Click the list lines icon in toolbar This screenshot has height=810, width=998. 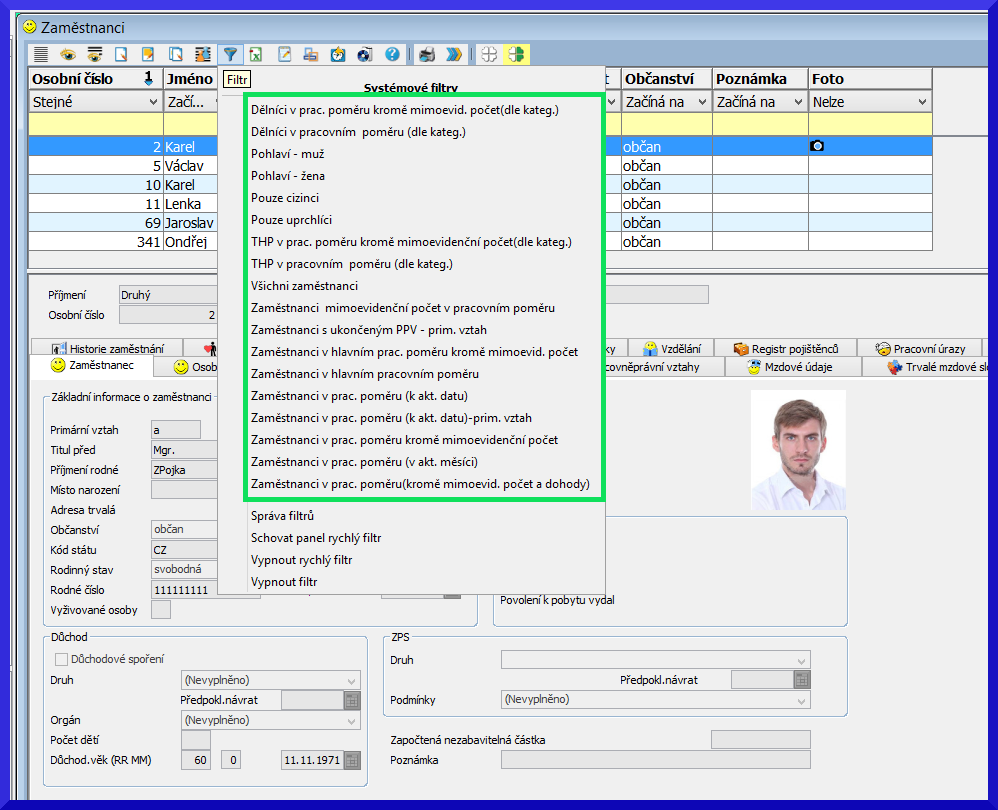[x=41, y=54]
